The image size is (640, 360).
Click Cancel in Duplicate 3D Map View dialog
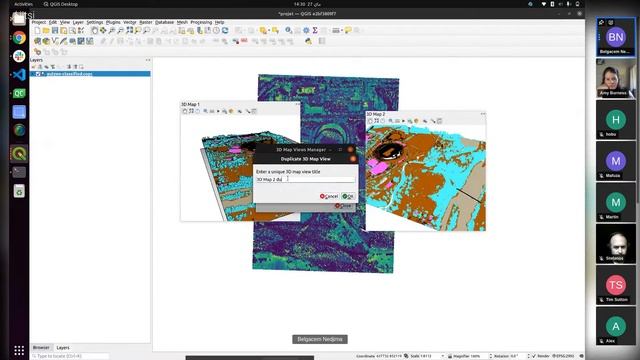(329, 196)
